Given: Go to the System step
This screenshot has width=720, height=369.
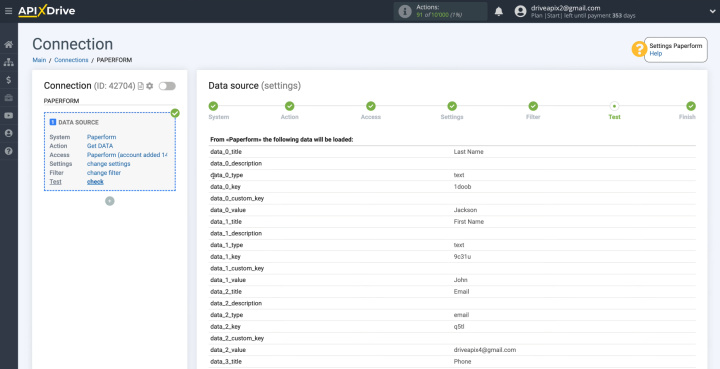Looking at the screenshot, I should click(x=213, y=106).
